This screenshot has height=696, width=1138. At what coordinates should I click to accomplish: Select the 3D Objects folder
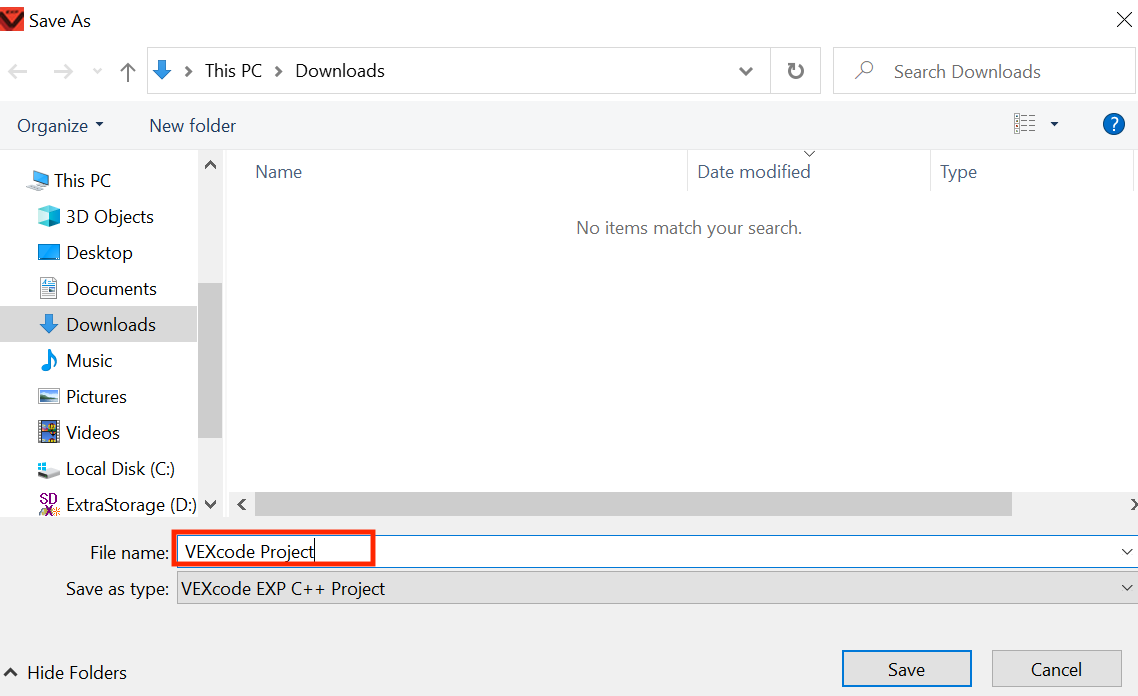coord(95,216)
